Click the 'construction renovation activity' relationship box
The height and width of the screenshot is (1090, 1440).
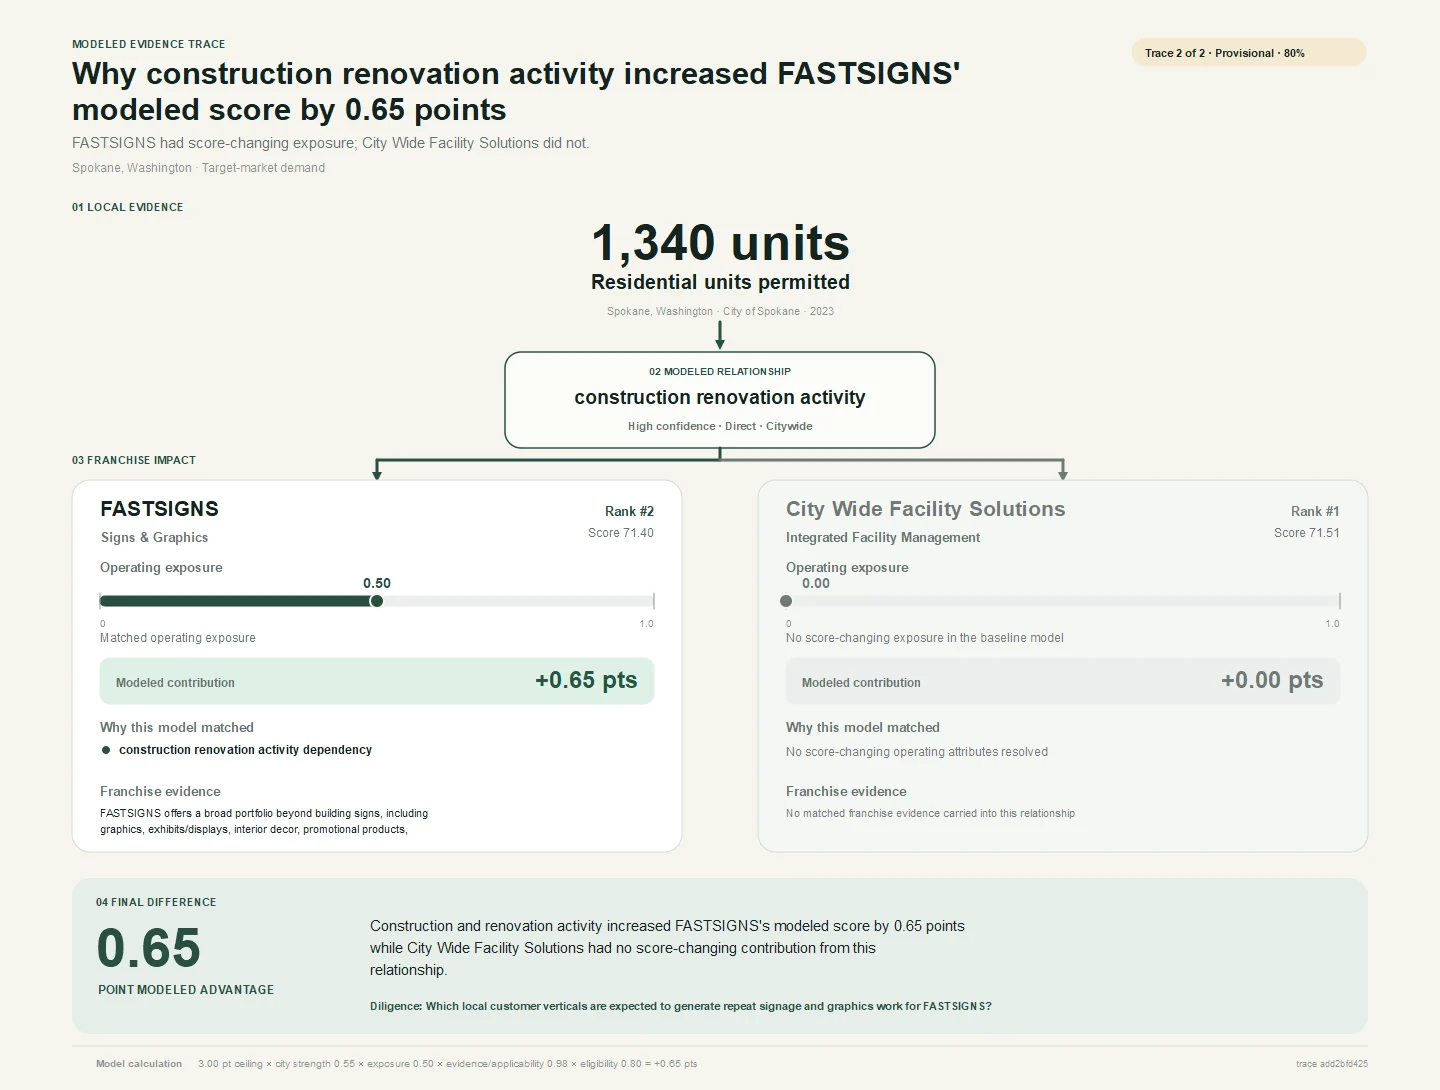tap(720, 400)
